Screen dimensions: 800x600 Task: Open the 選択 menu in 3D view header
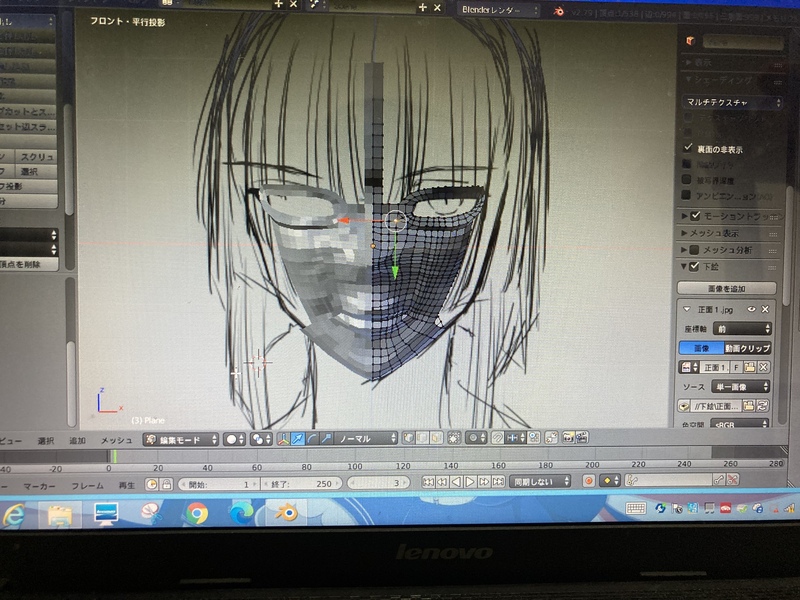click(45, 440)
